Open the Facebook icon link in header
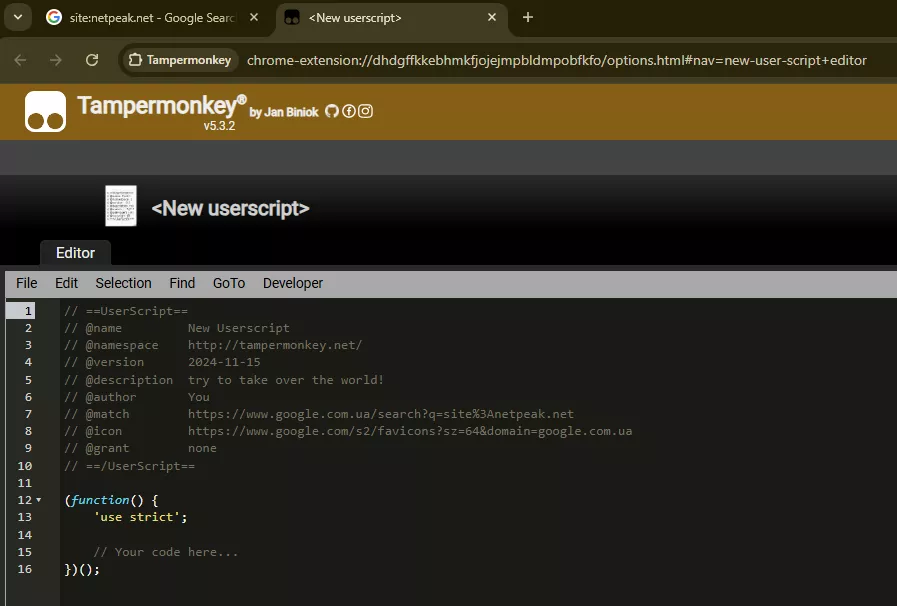This screenshot has width=897, height=606. (x=348, y=111)
